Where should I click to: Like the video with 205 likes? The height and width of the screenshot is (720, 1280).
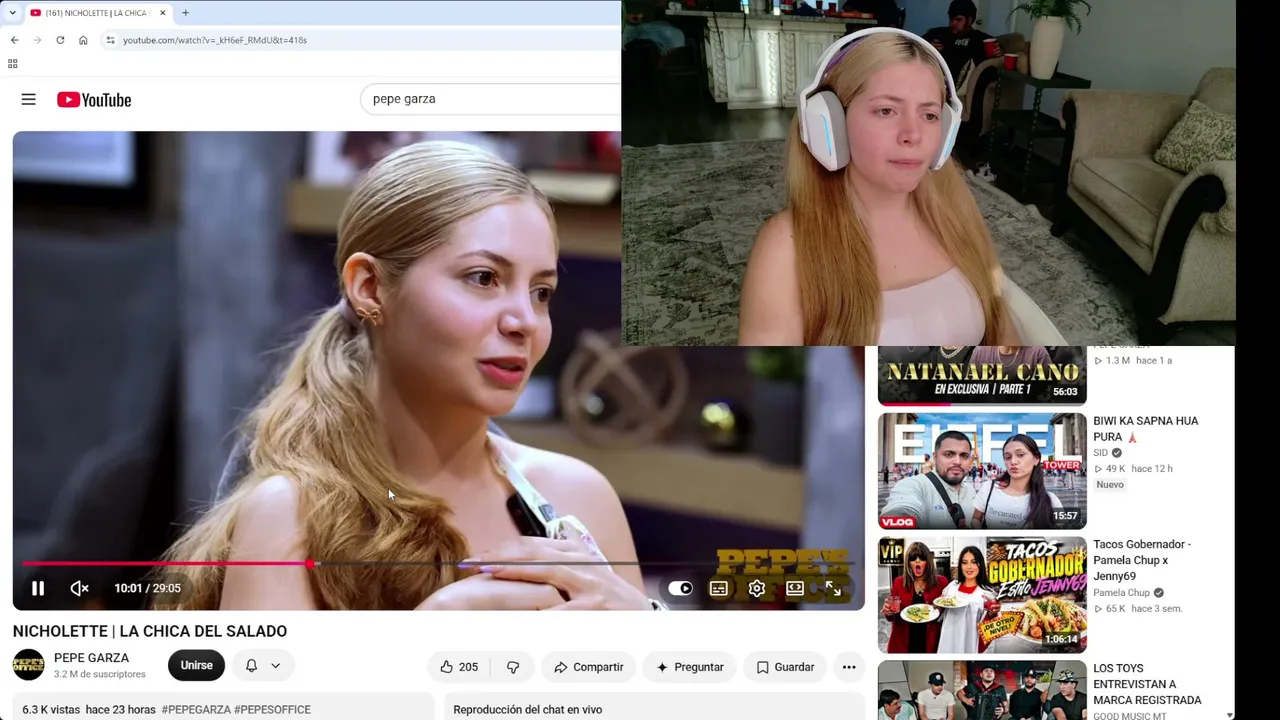click(459, 667)
